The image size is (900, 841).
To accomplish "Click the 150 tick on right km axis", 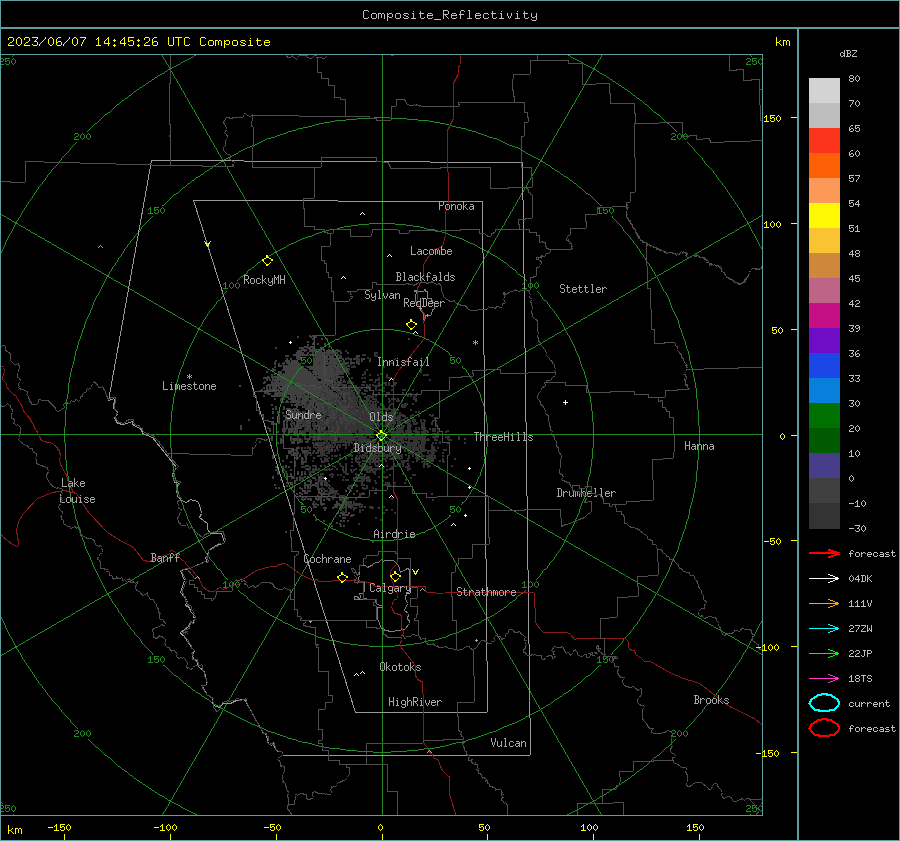I will click(772, 118).
